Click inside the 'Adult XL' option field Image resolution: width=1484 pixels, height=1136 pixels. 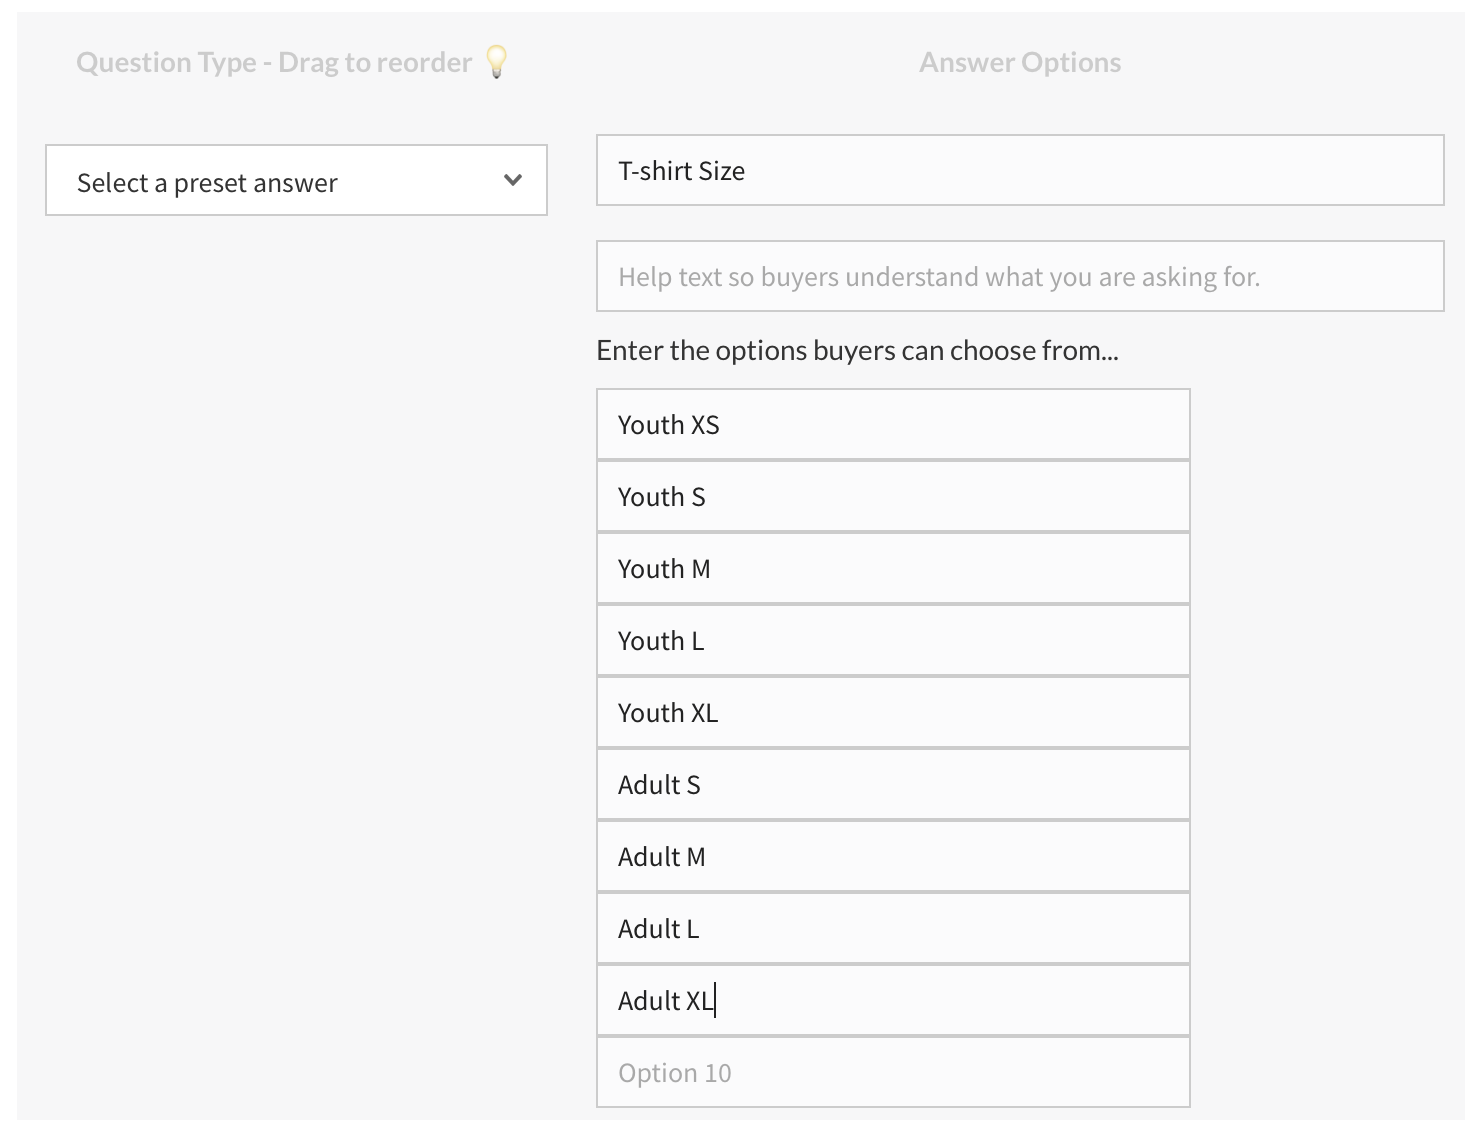(x=893, y=1001)
